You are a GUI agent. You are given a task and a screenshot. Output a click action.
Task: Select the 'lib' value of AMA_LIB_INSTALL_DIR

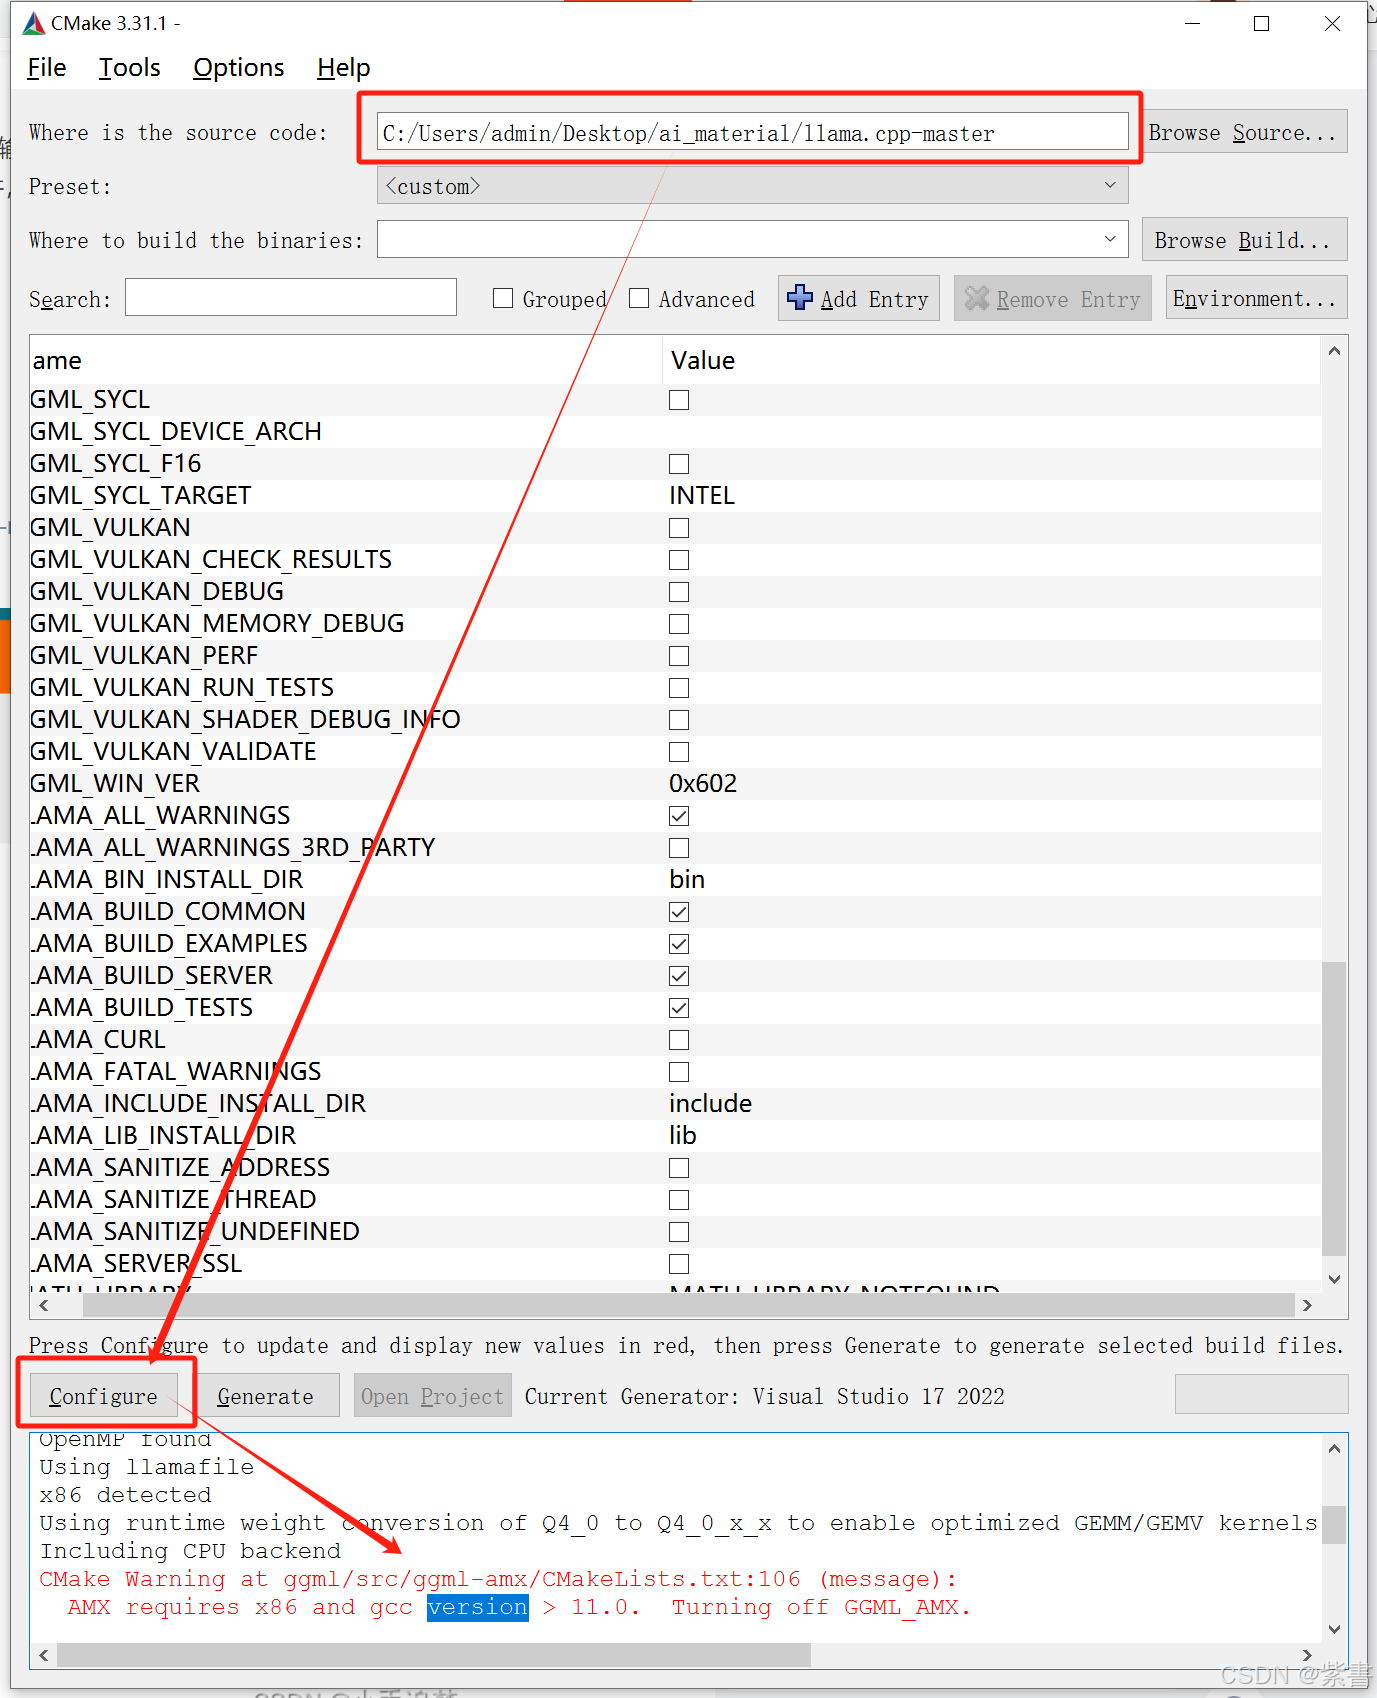tap(683, 1136)
